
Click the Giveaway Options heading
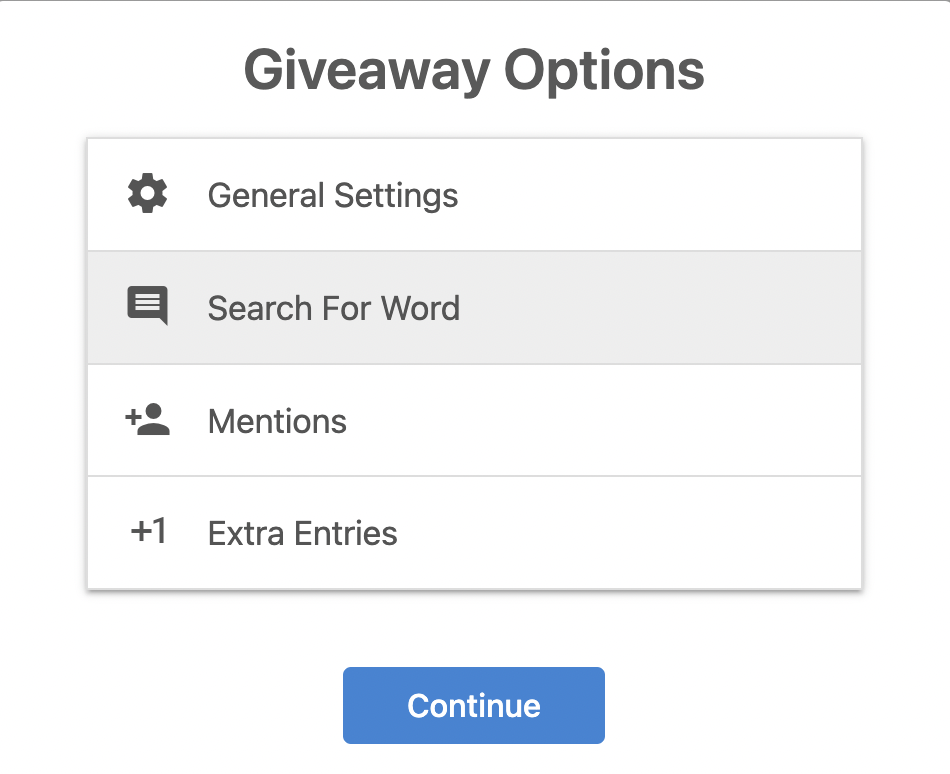pos(474,71)
